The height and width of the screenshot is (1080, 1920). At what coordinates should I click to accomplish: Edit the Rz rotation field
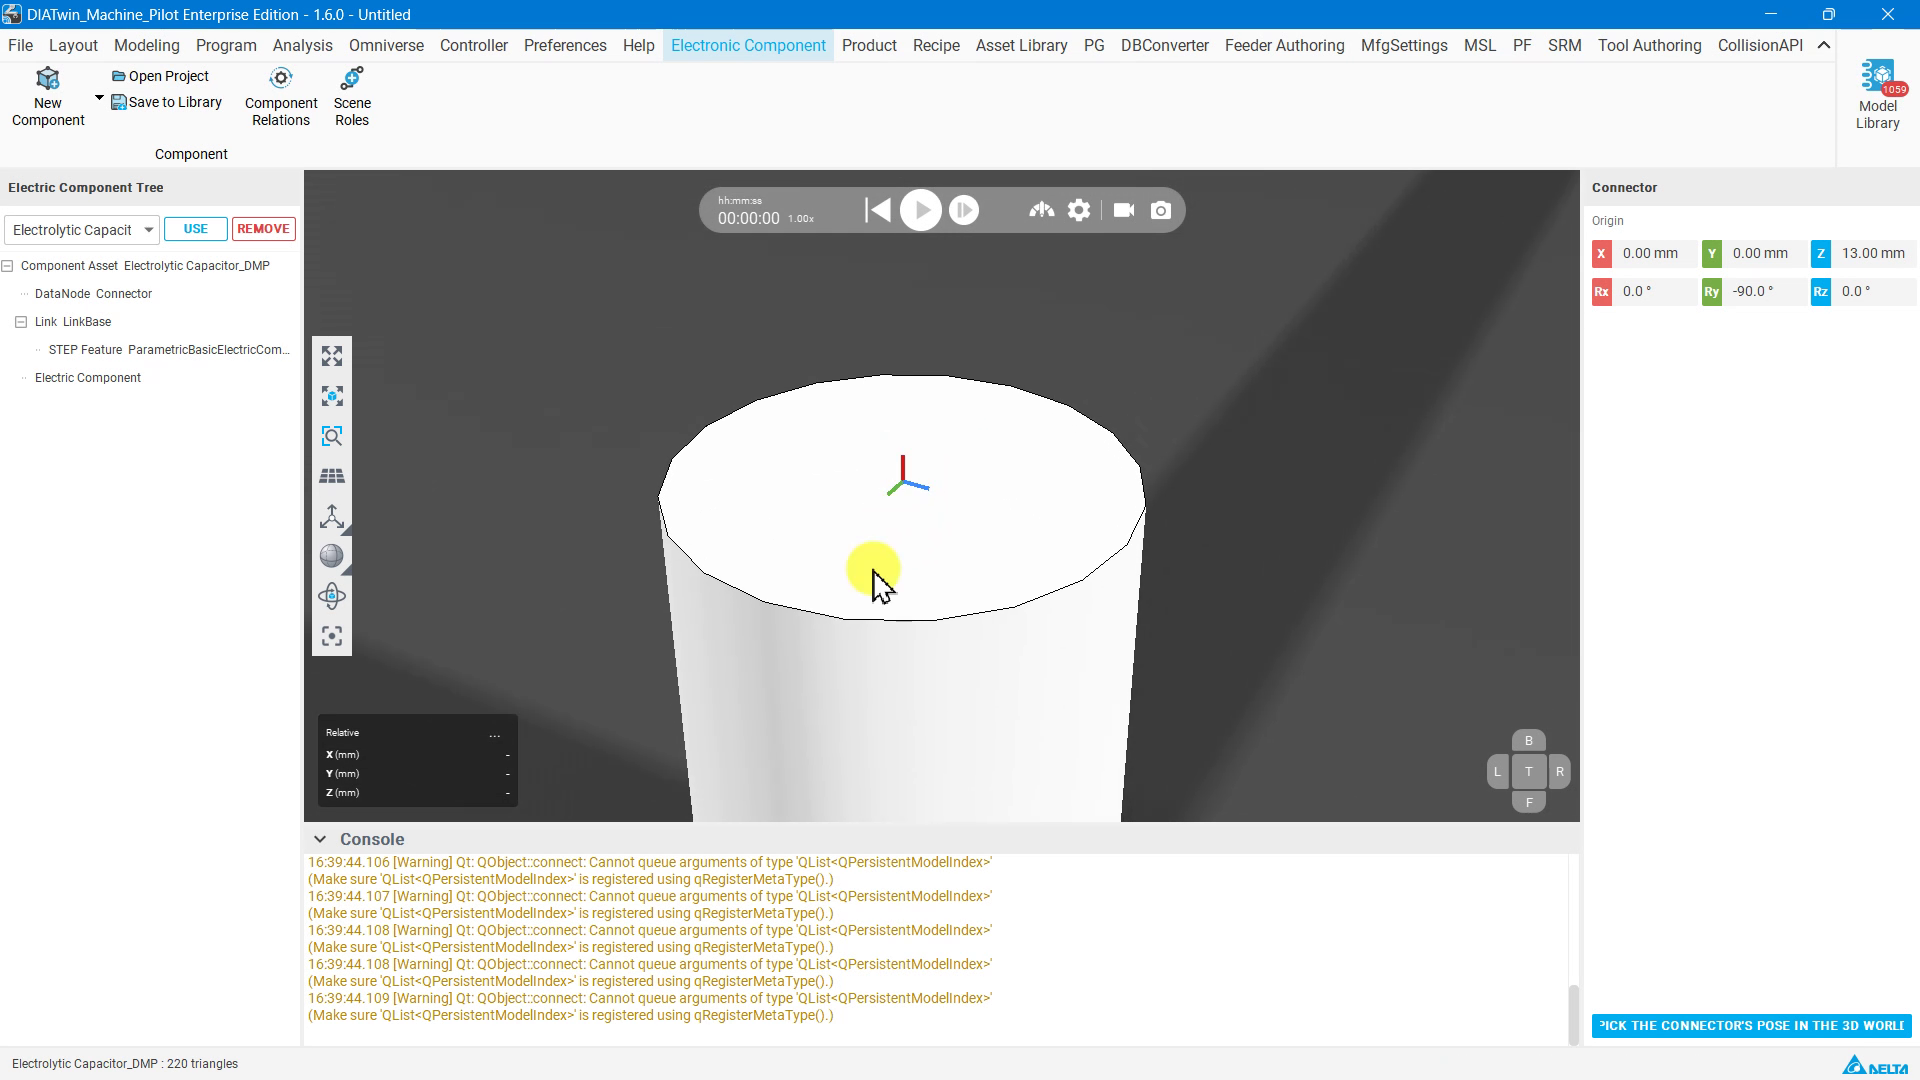coord(1873,291)
